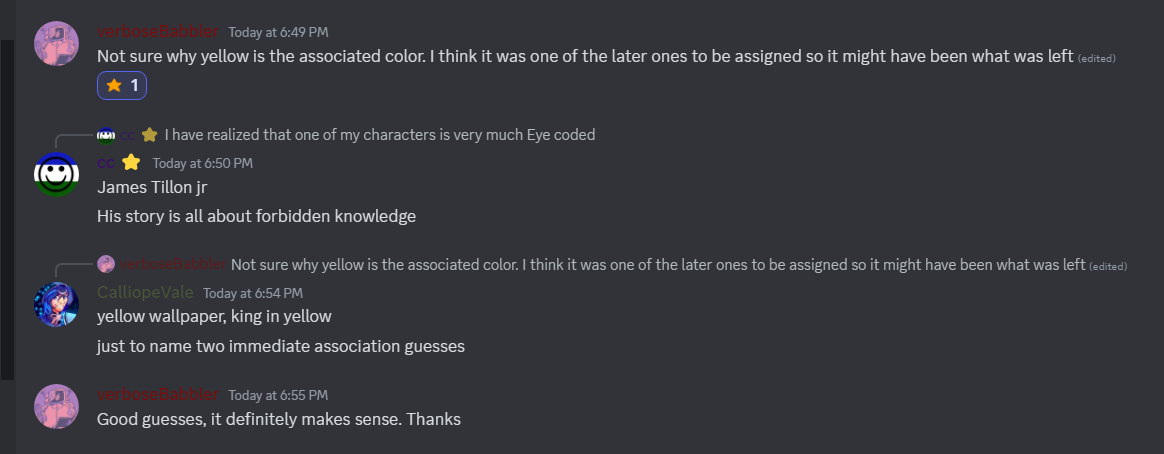Image resolution: width=1164 pixels, height=454 pixels.
Task: Click the "Today at 6:55 PM" timestamp
Action: pyautogui.click(x=278, y=395)
